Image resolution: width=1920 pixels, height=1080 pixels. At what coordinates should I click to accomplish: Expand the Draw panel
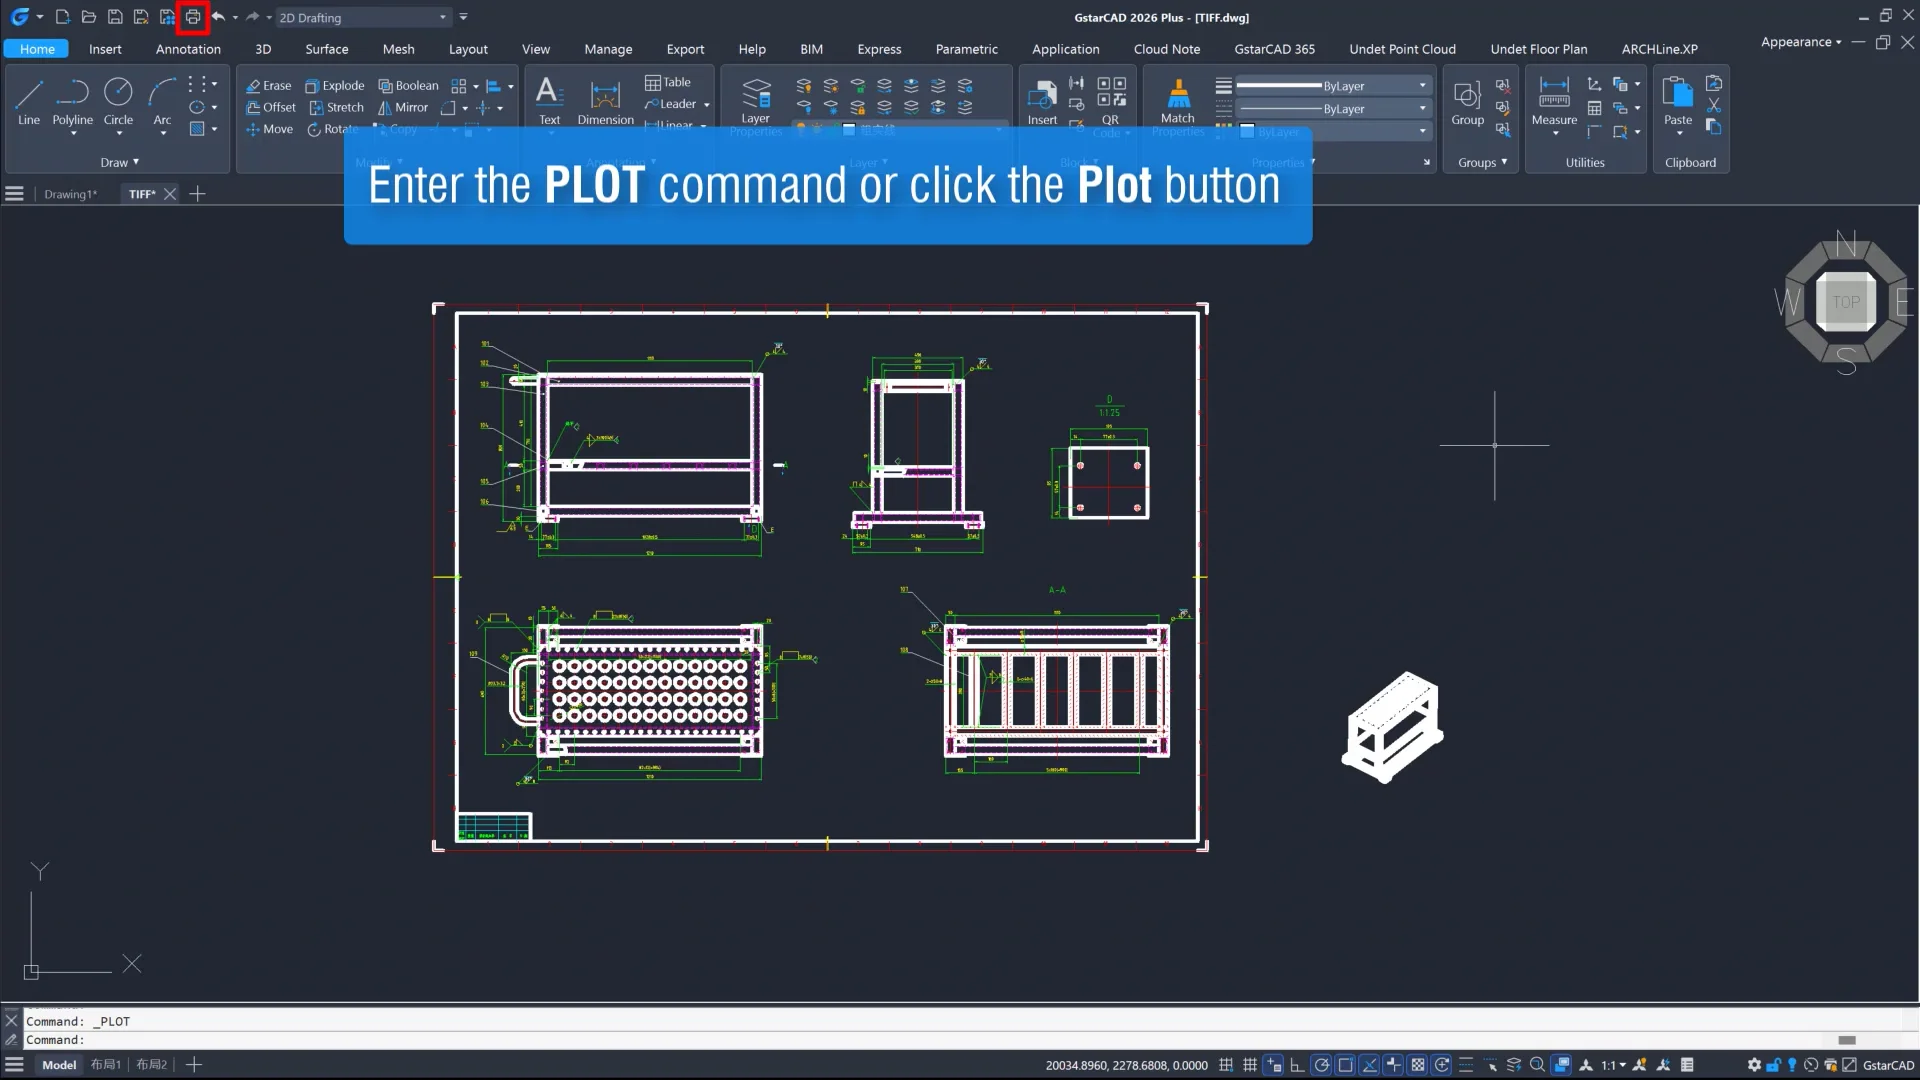[x=119, y=162]
